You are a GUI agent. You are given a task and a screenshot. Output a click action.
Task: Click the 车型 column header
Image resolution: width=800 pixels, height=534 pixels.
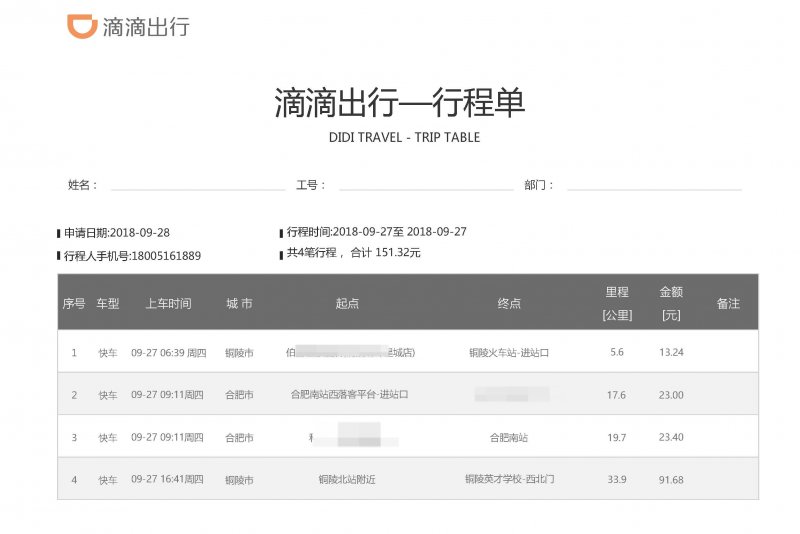pyautogui.click(x=108, y=303)
